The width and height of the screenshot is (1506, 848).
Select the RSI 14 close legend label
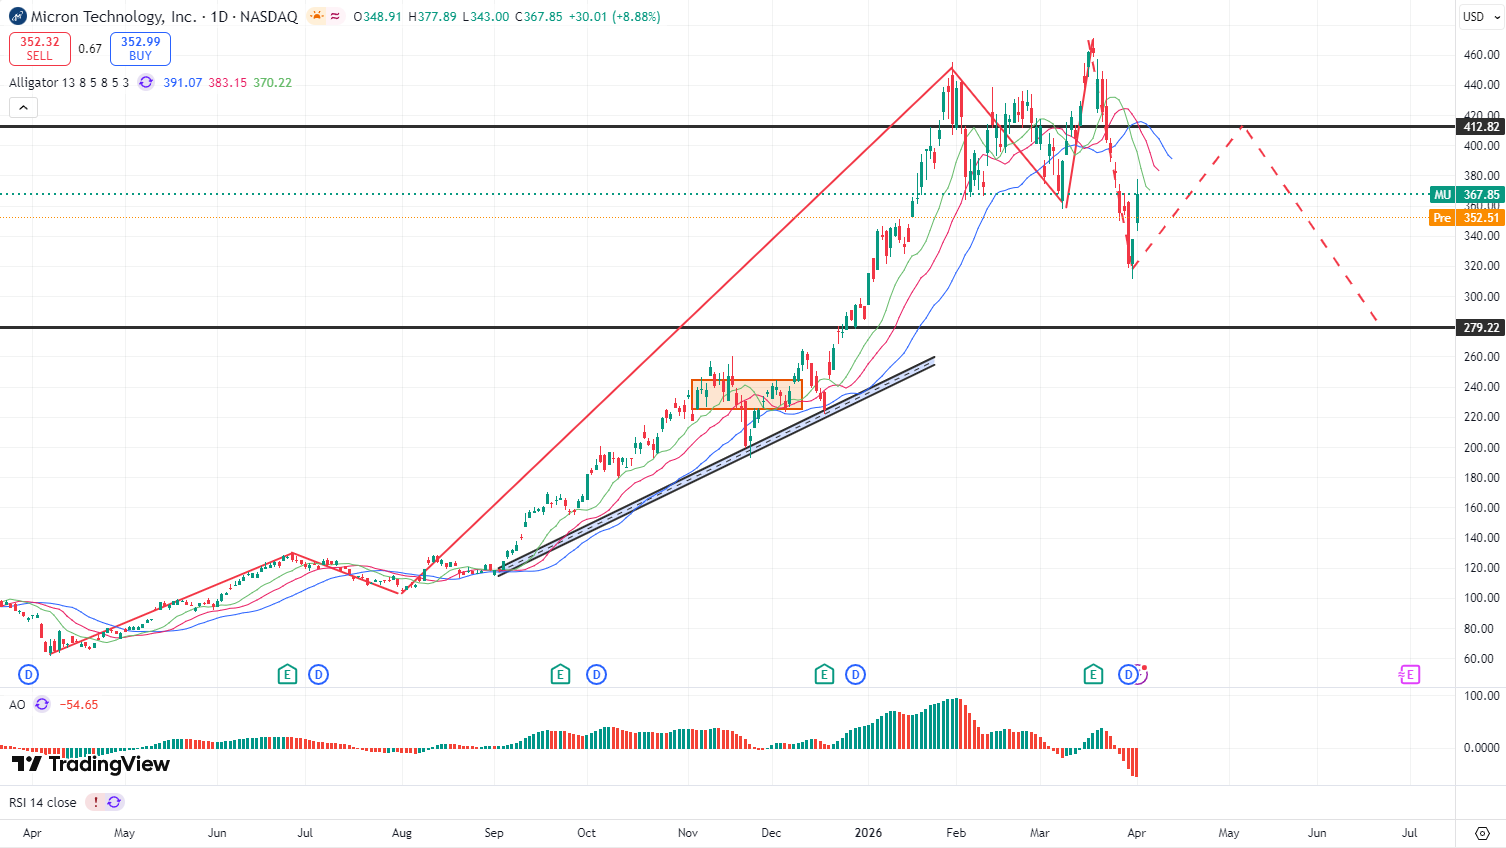click(x=43, y=802)
